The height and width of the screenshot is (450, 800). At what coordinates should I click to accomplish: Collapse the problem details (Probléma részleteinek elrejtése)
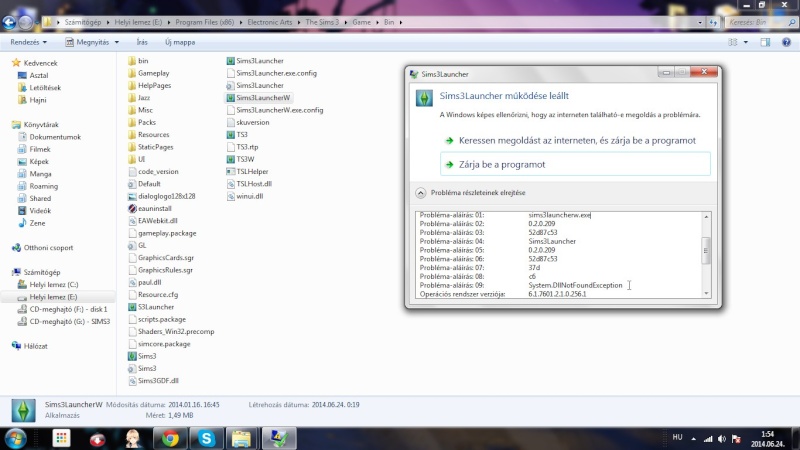click(x=471, y=193)
